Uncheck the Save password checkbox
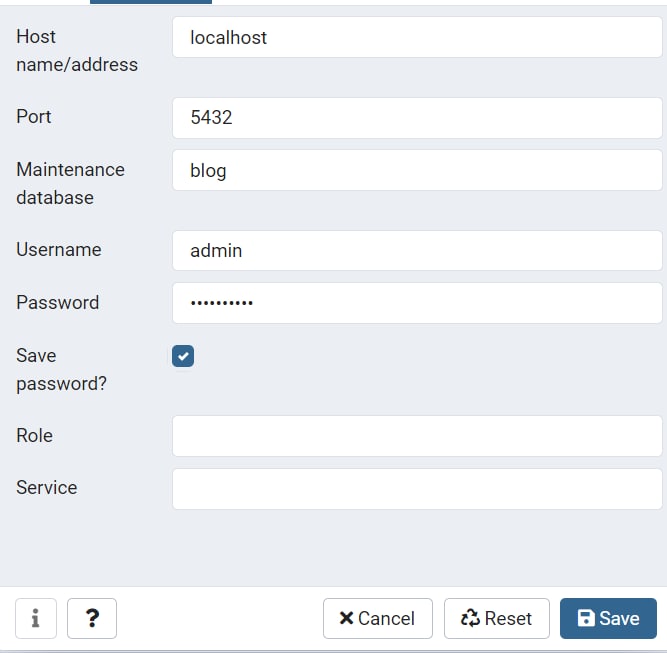667x653 pixels. tap(183, 356)
